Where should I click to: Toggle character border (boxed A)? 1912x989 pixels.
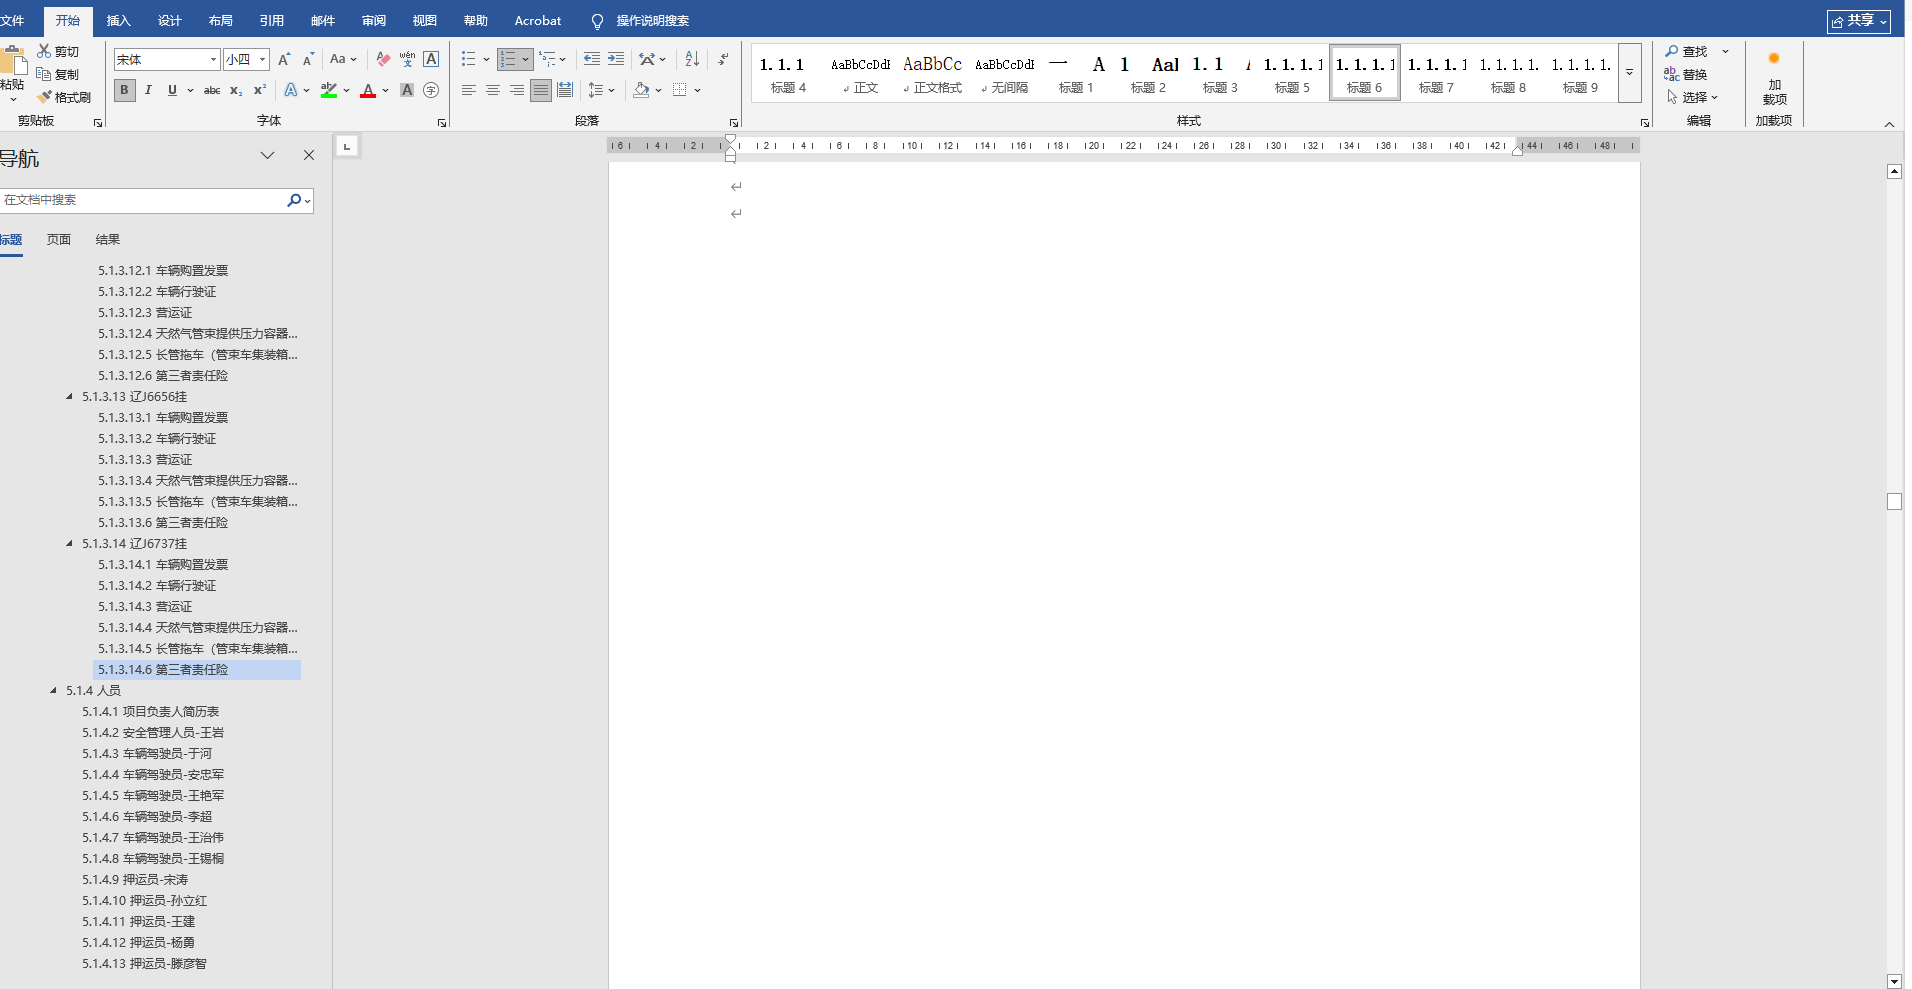pyautogui.click(x=431, y=60)
